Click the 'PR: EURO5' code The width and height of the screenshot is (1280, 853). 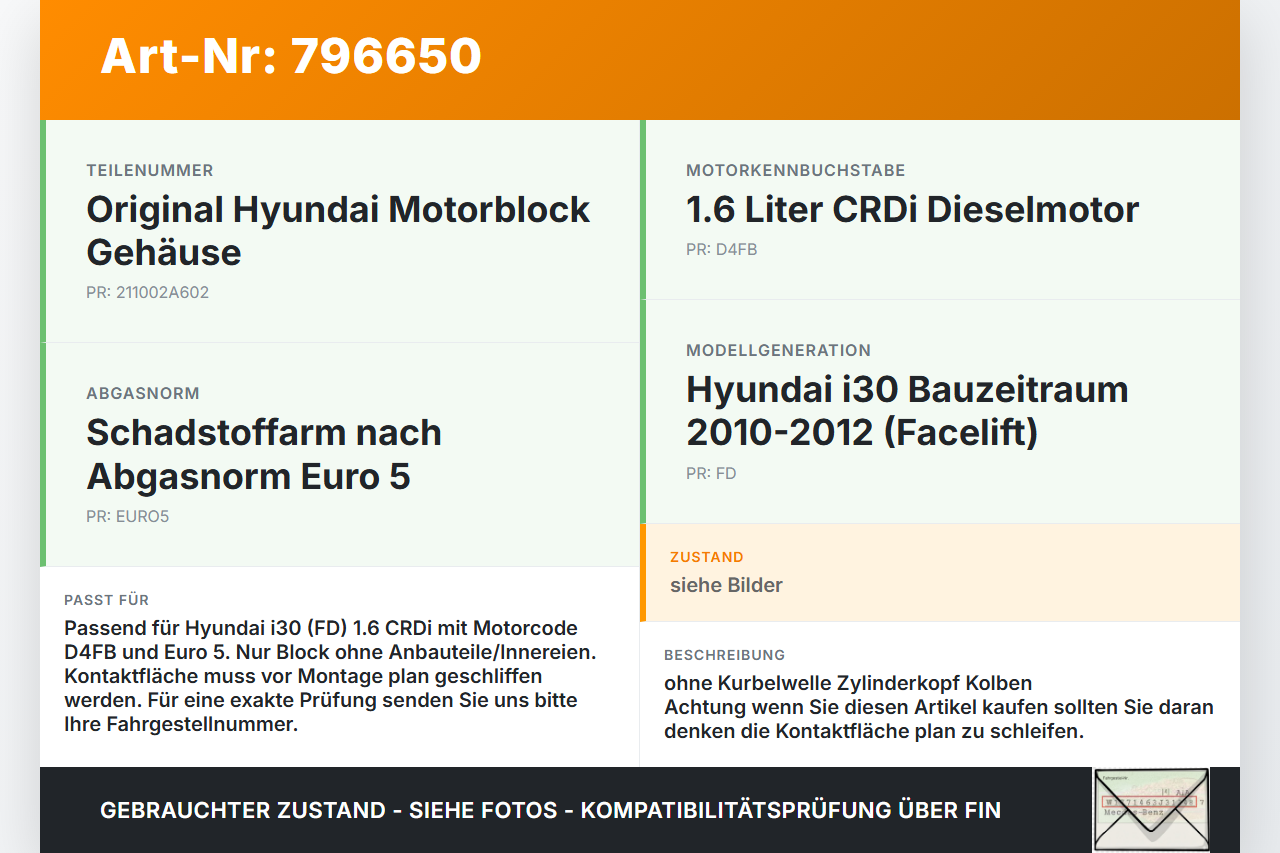128,517
